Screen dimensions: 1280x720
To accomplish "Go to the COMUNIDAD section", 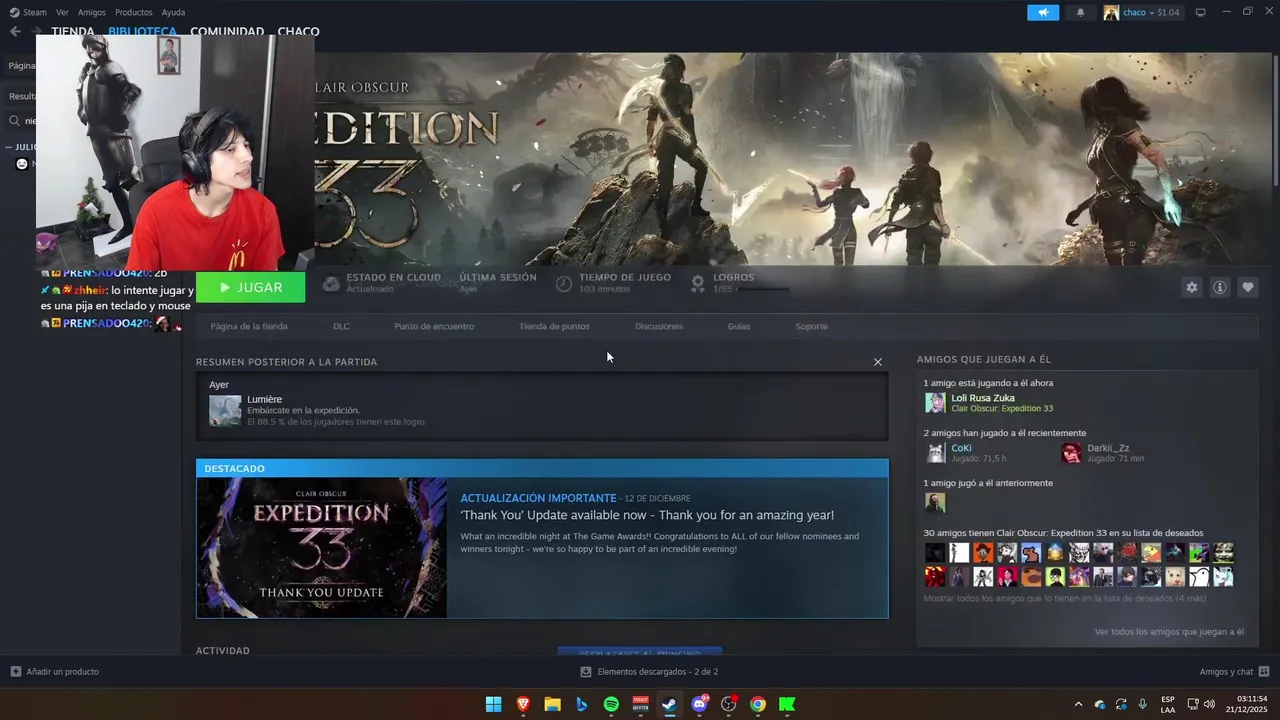I will (x=227, y=32).
